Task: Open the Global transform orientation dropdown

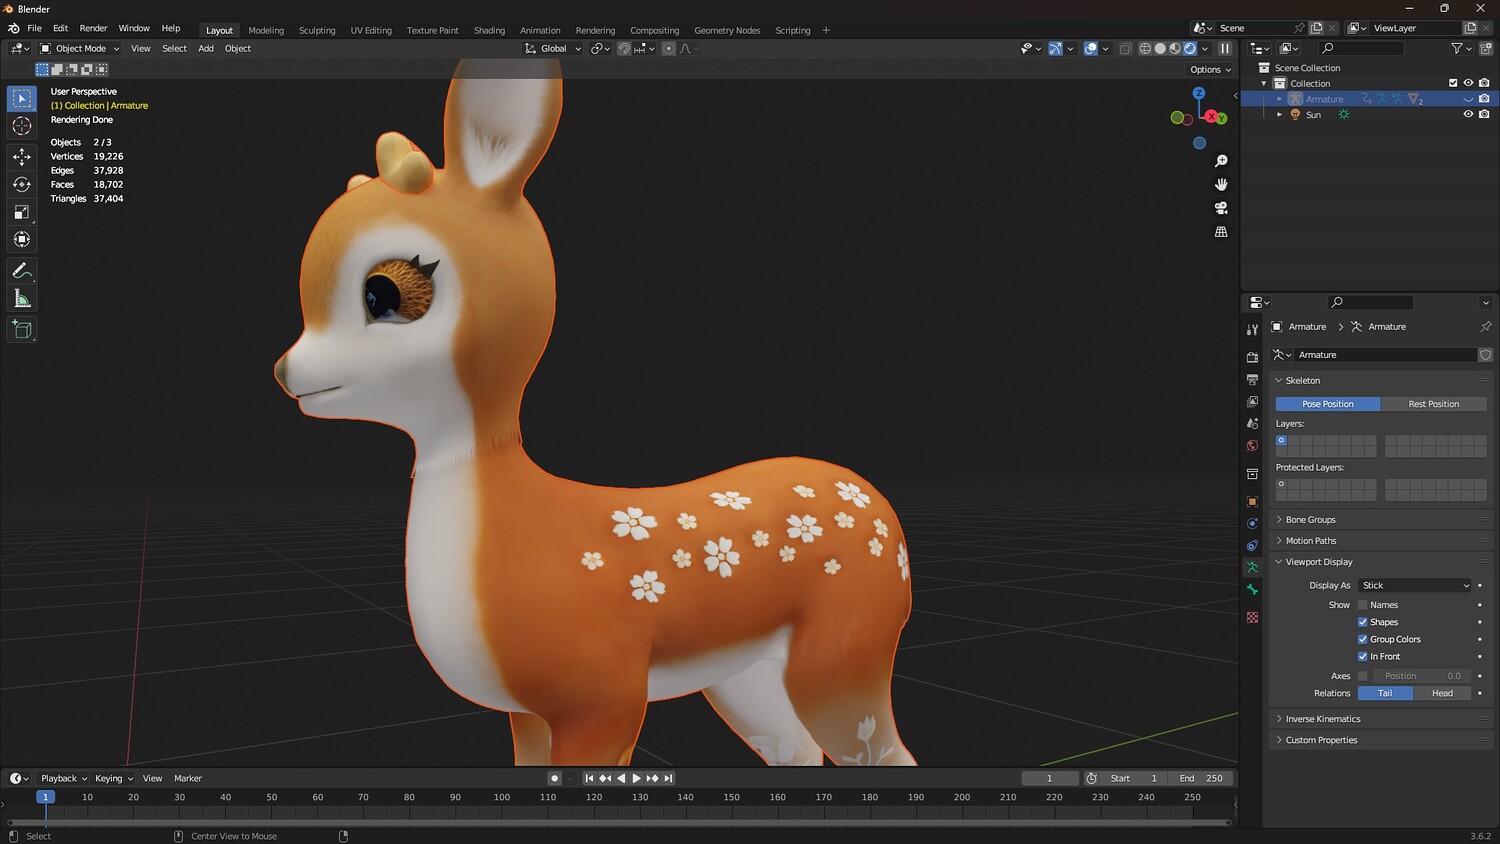Action: (552, 48)
